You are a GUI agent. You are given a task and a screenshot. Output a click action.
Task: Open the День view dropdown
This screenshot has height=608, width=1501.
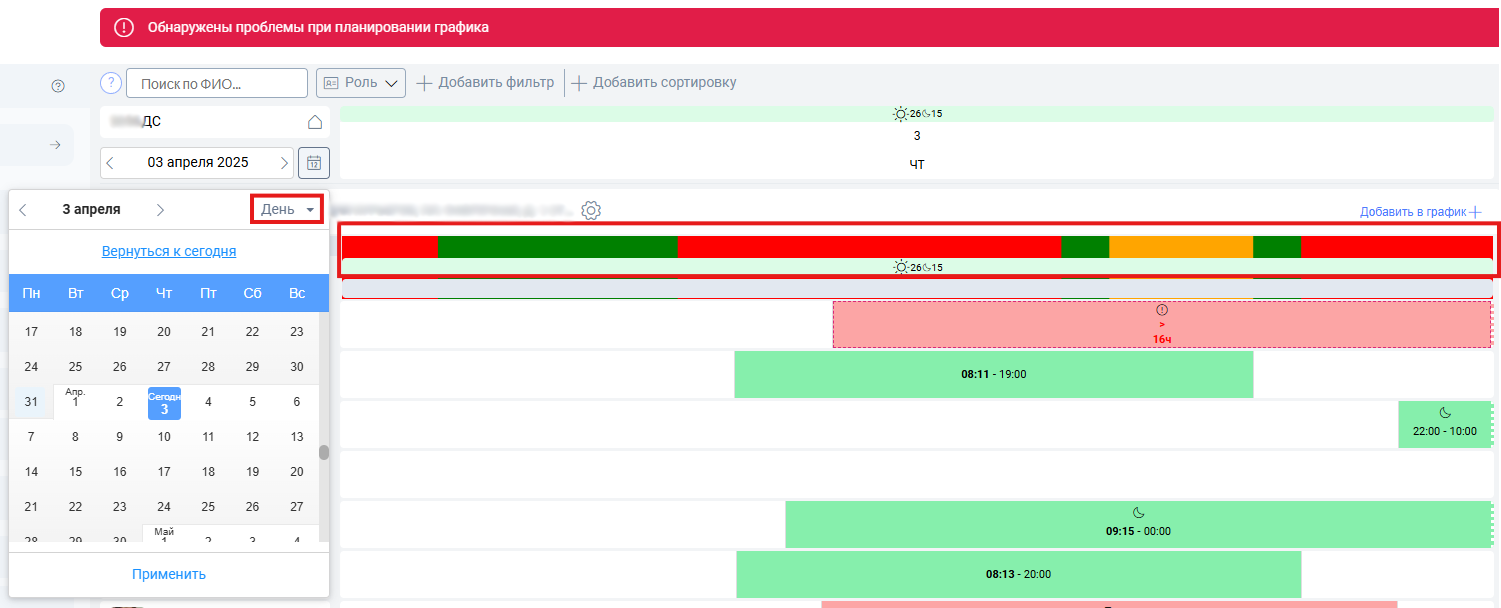tap(287, 209)
